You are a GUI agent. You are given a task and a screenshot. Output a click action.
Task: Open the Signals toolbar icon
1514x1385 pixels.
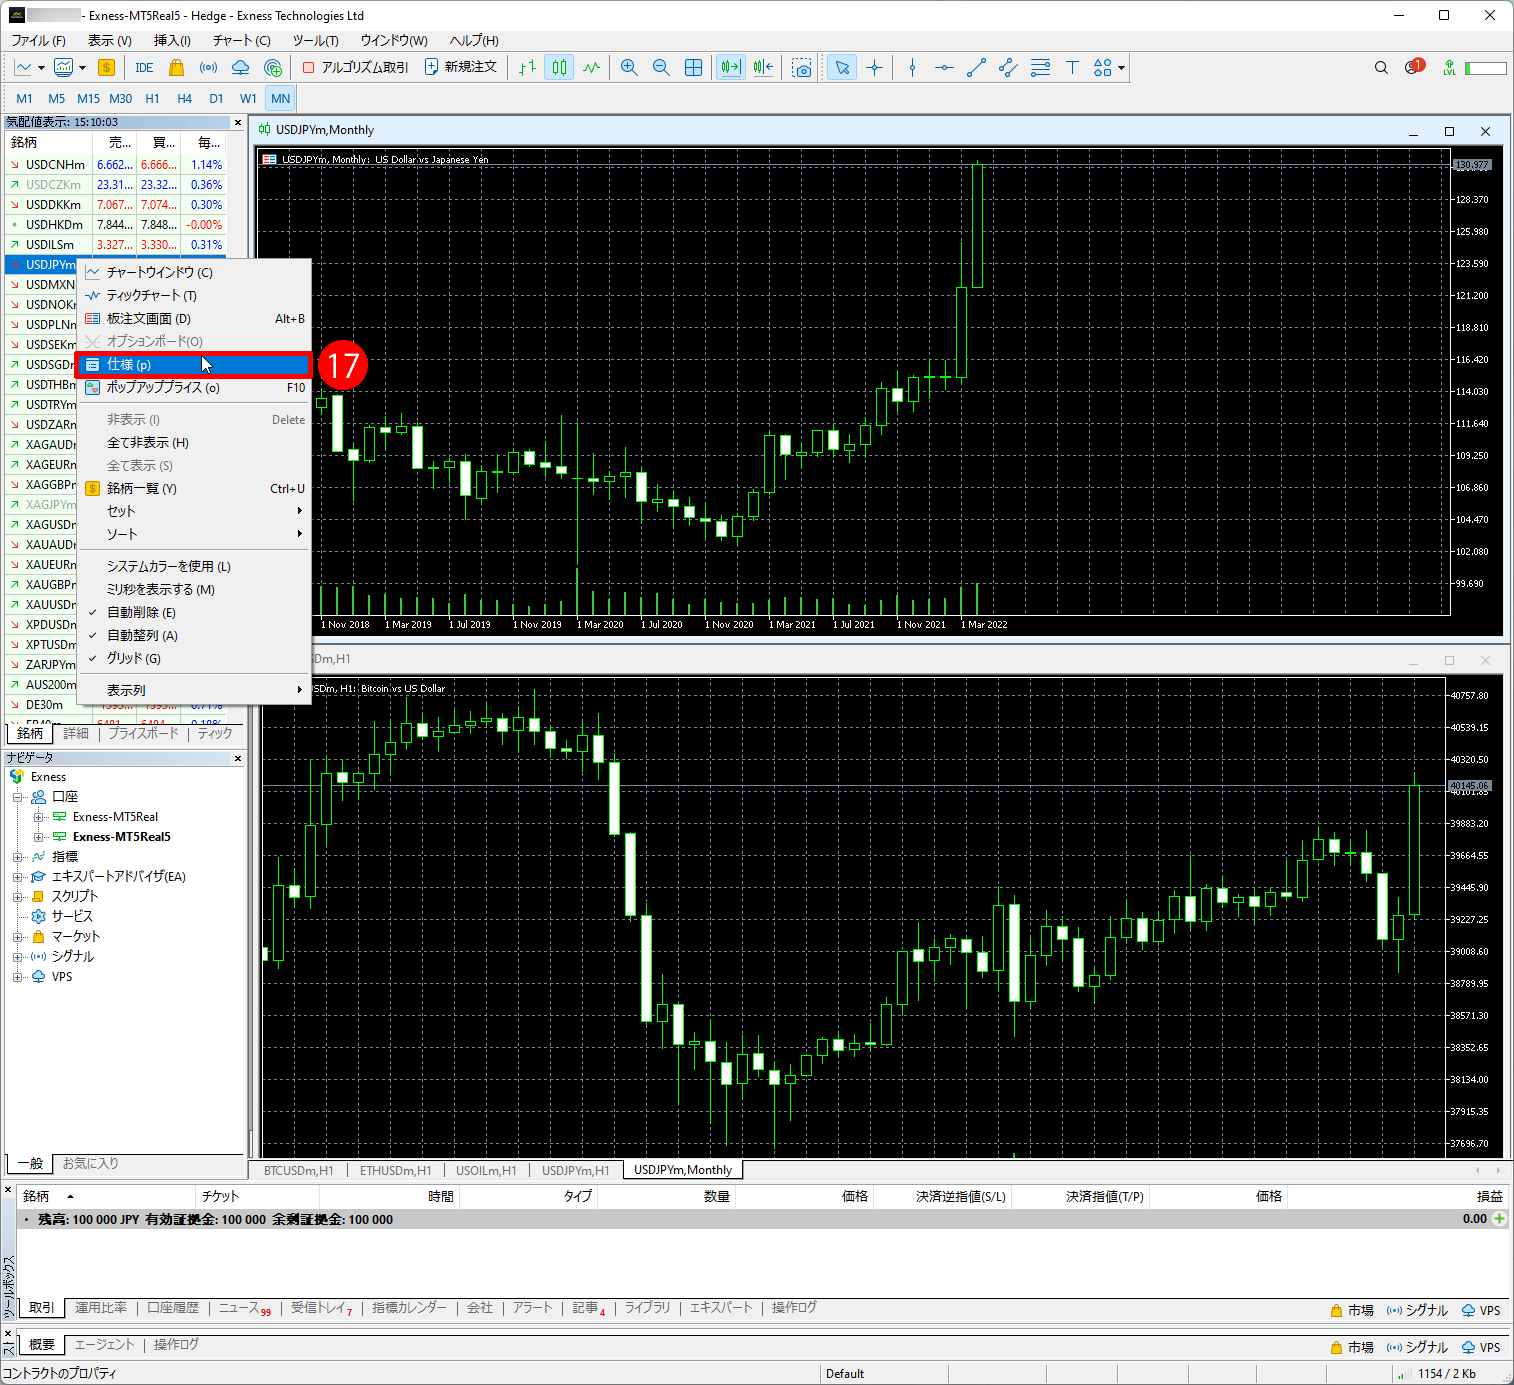click(x=208, y=68)
